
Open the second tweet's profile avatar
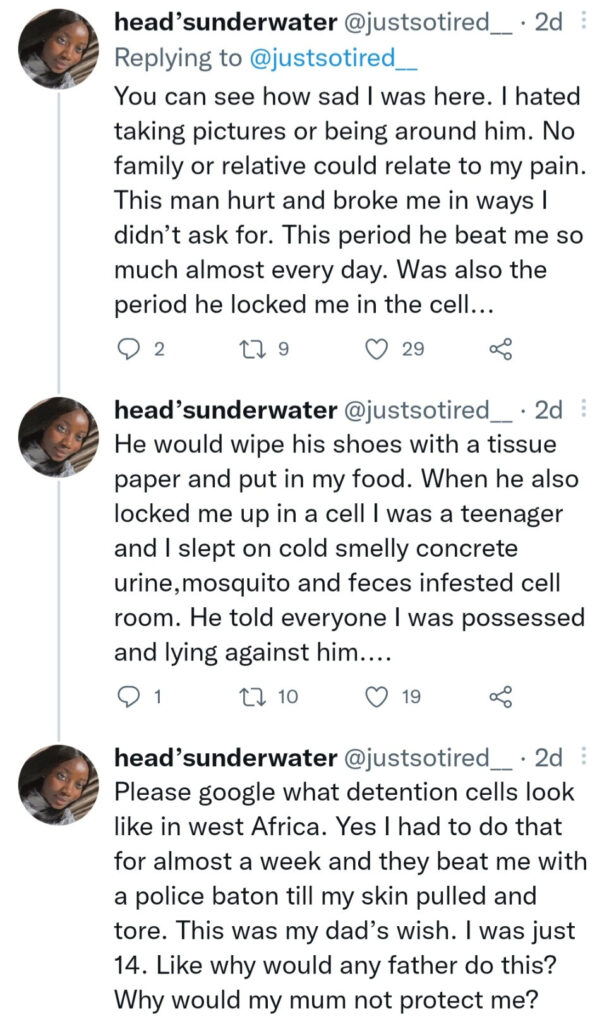coord(60,437)
